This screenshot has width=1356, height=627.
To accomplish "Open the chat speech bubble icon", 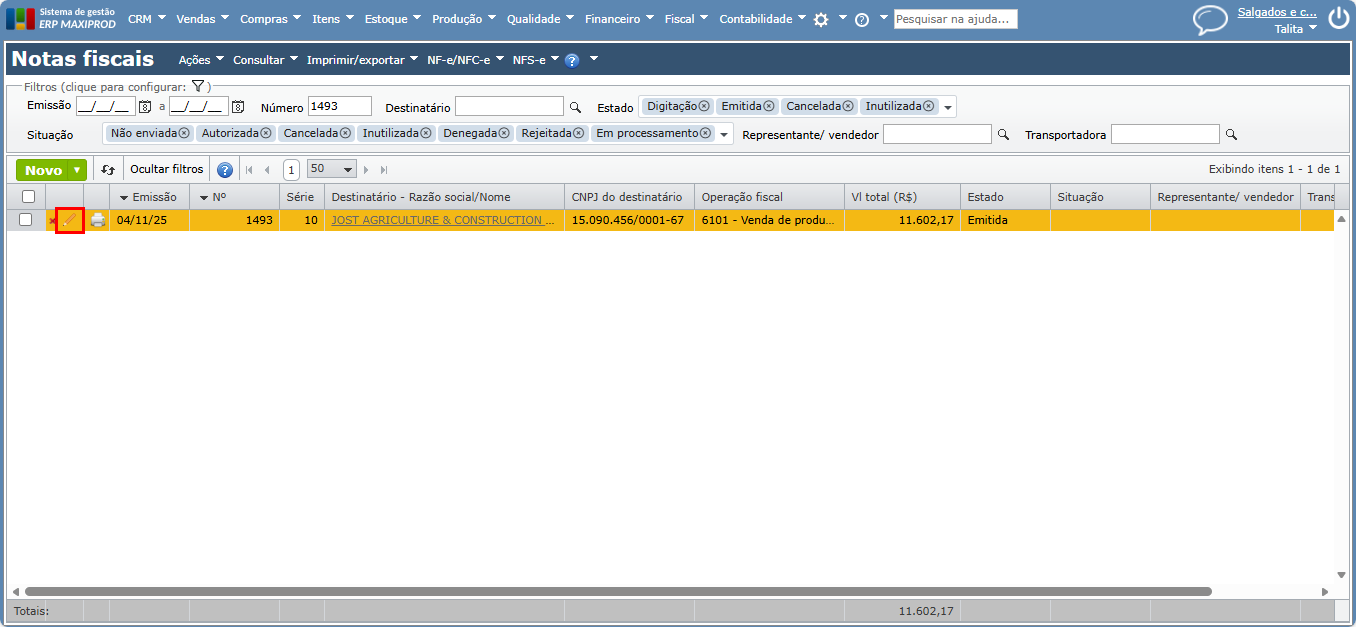I will pyautogui.click(x=1211, y=20).
